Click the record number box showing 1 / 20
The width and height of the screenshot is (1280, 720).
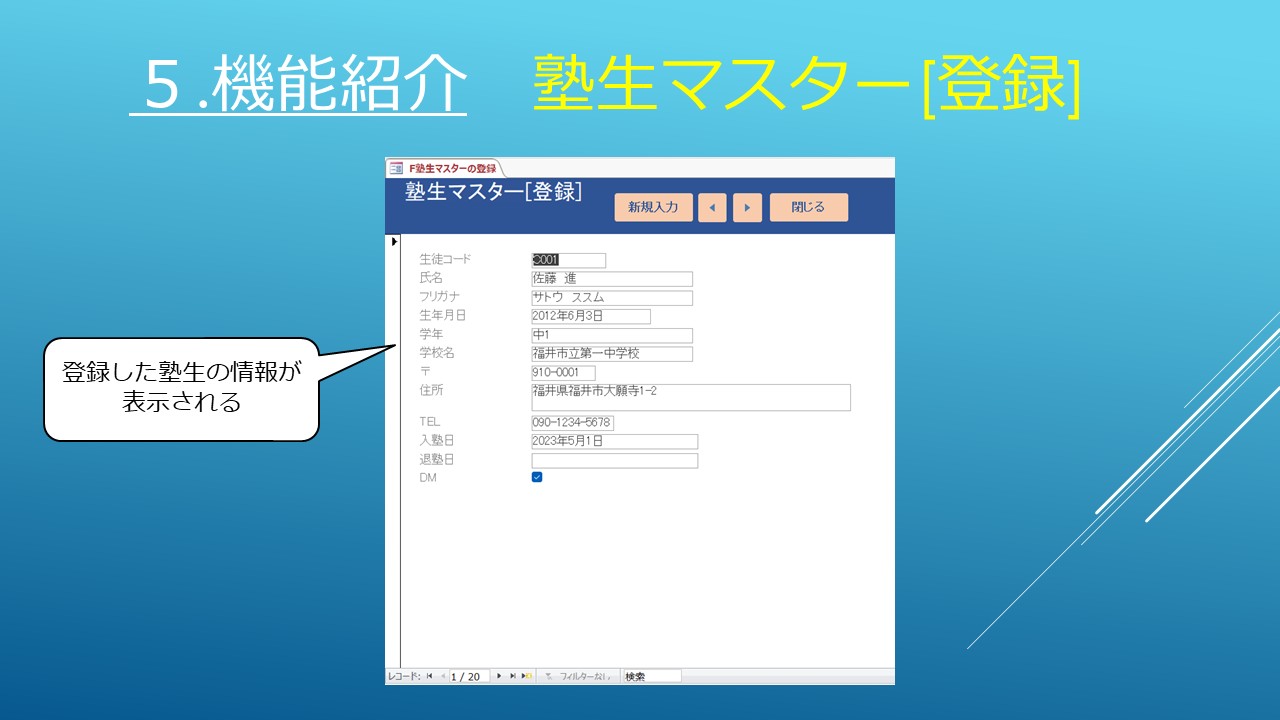pos(469,677)
